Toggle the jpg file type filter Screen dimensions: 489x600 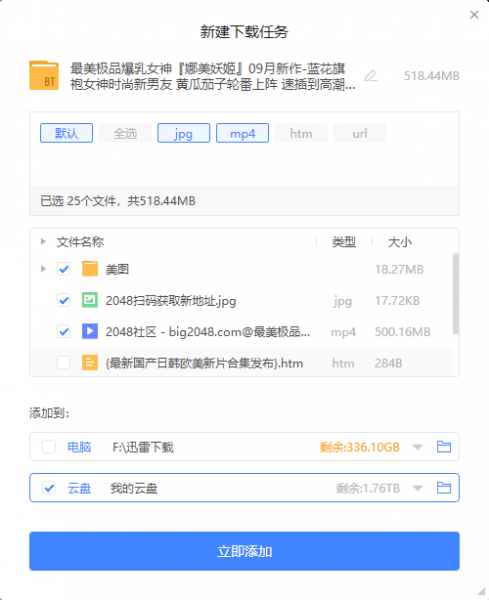tap(184, 133)
